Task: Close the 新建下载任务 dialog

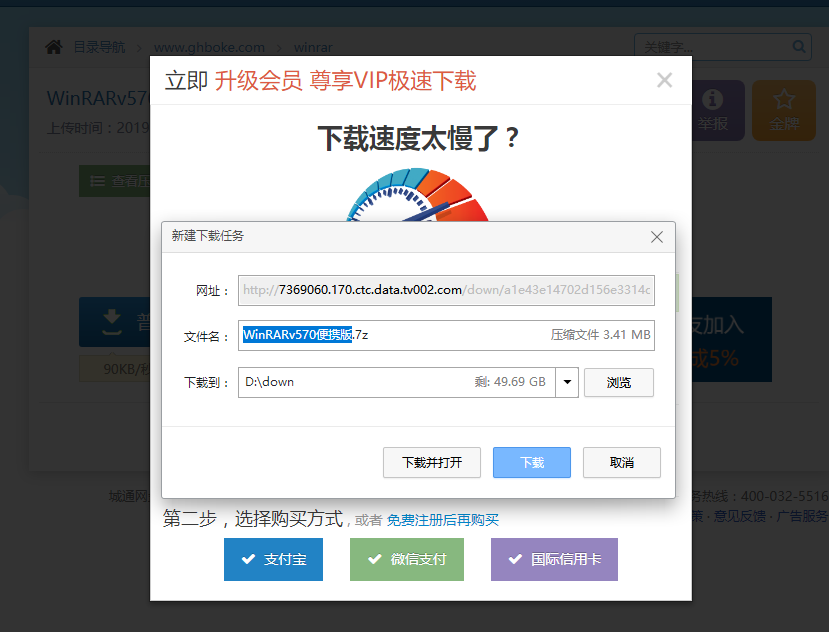Action: (657, 237)
